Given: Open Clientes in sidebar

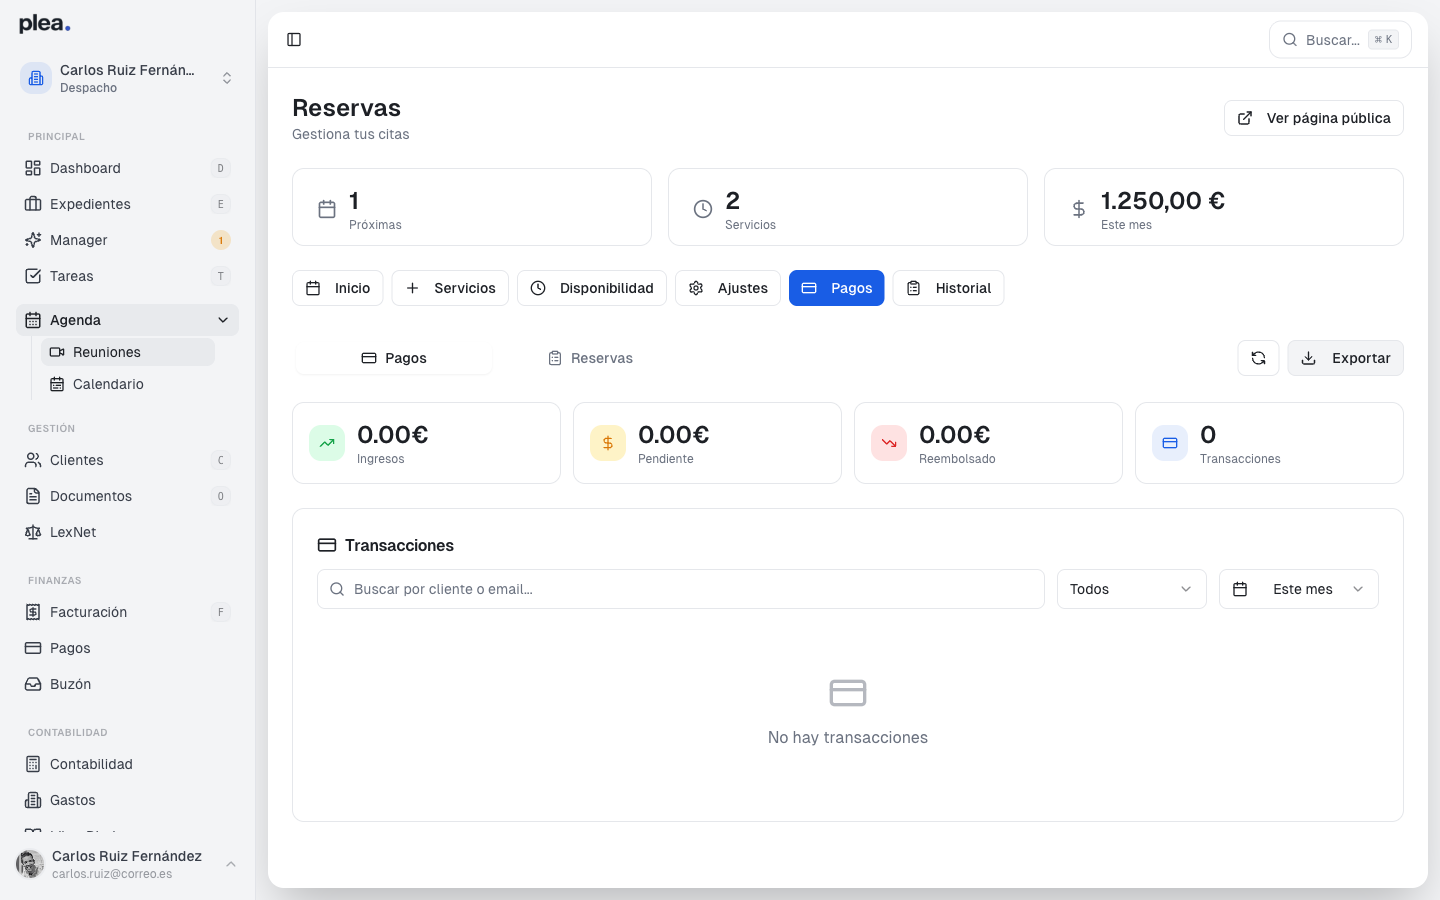Looking at the screenshot, I should click(x=128, y=460).
